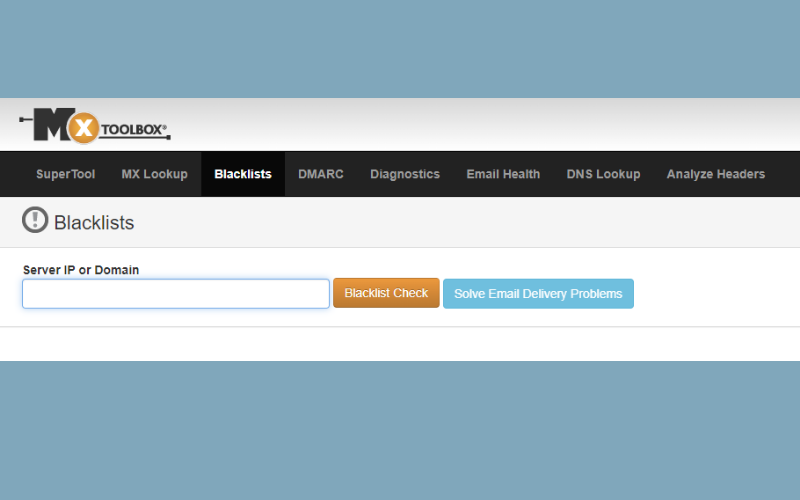This screenshot has height=500, width=800.
Task: Open the DNS Lookup tab
Action: (x=603, y=174)
